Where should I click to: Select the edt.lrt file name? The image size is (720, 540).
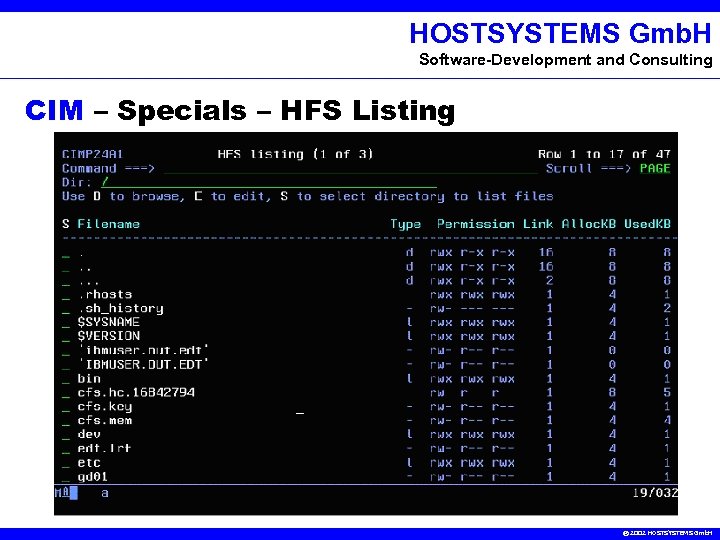click(x=104, y=448)
